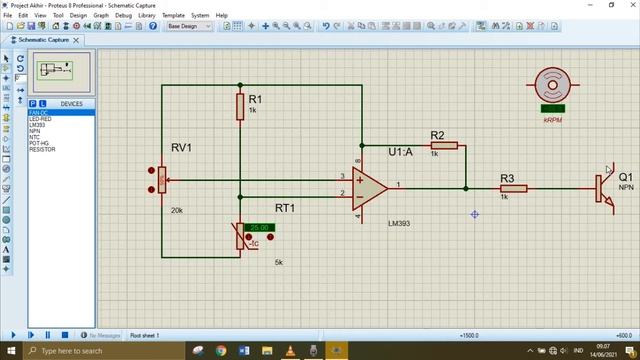Select the Component Mode tool
This screenshot has height=360, width=640.
(x=6, y=68)
